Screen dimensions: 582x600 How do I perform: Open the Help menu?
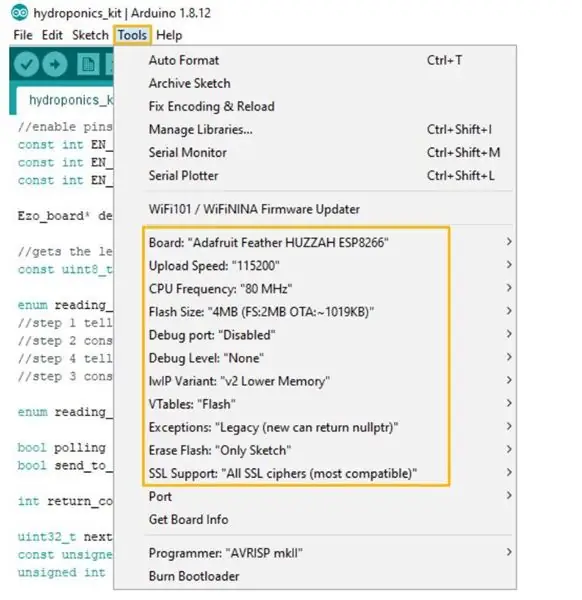[169, 35]
